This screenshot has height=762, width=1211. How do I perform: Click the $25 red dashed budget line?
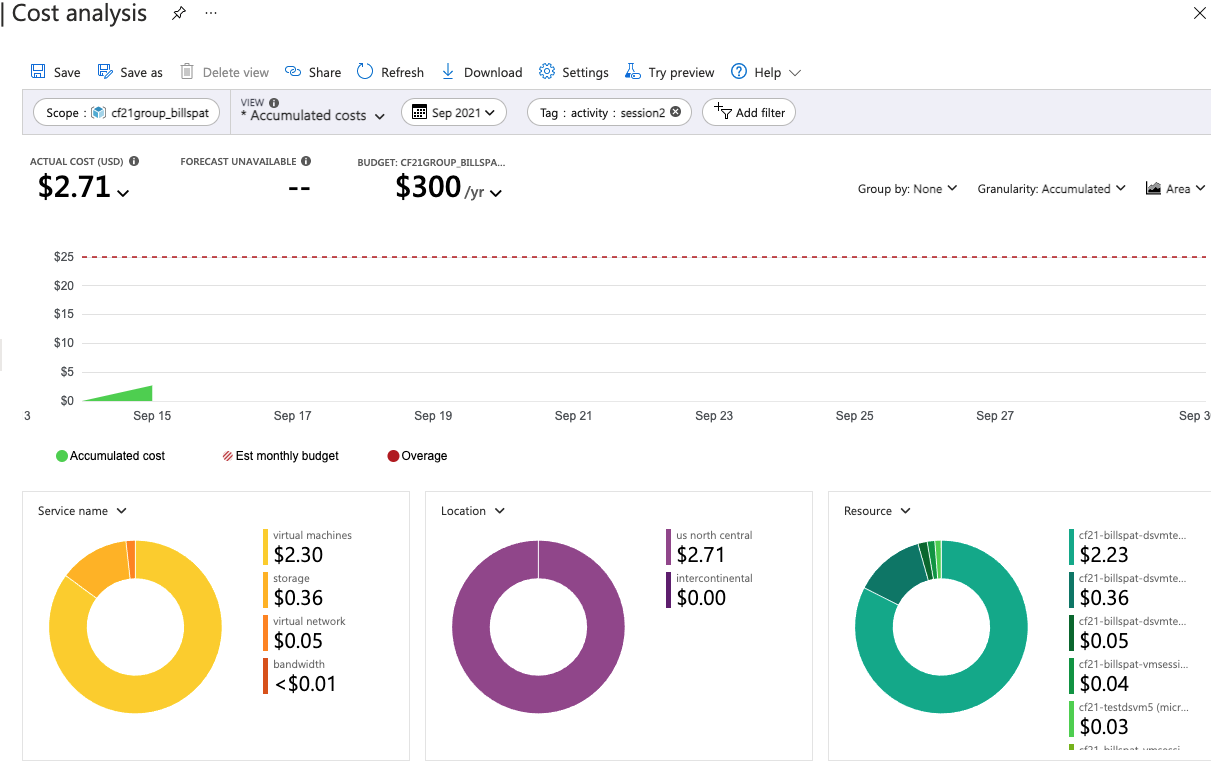pyautogui.click(x=646, y=257)
